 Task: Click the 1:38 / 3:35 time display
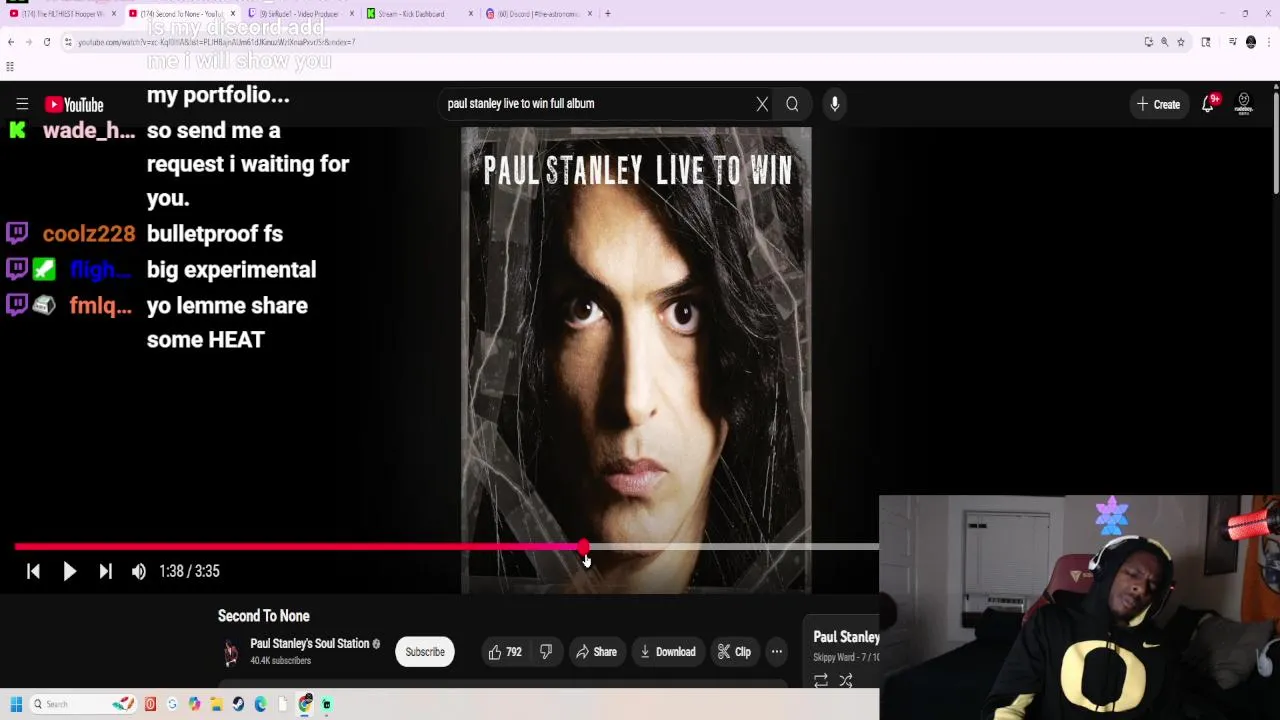click(189, 571)
